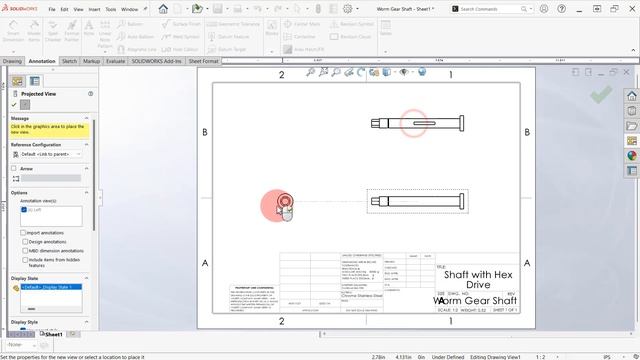This screenshot has height=360, width=640.
Task: Collapse the ribbon with chevron arrow
Action: [x=633, y=50]
